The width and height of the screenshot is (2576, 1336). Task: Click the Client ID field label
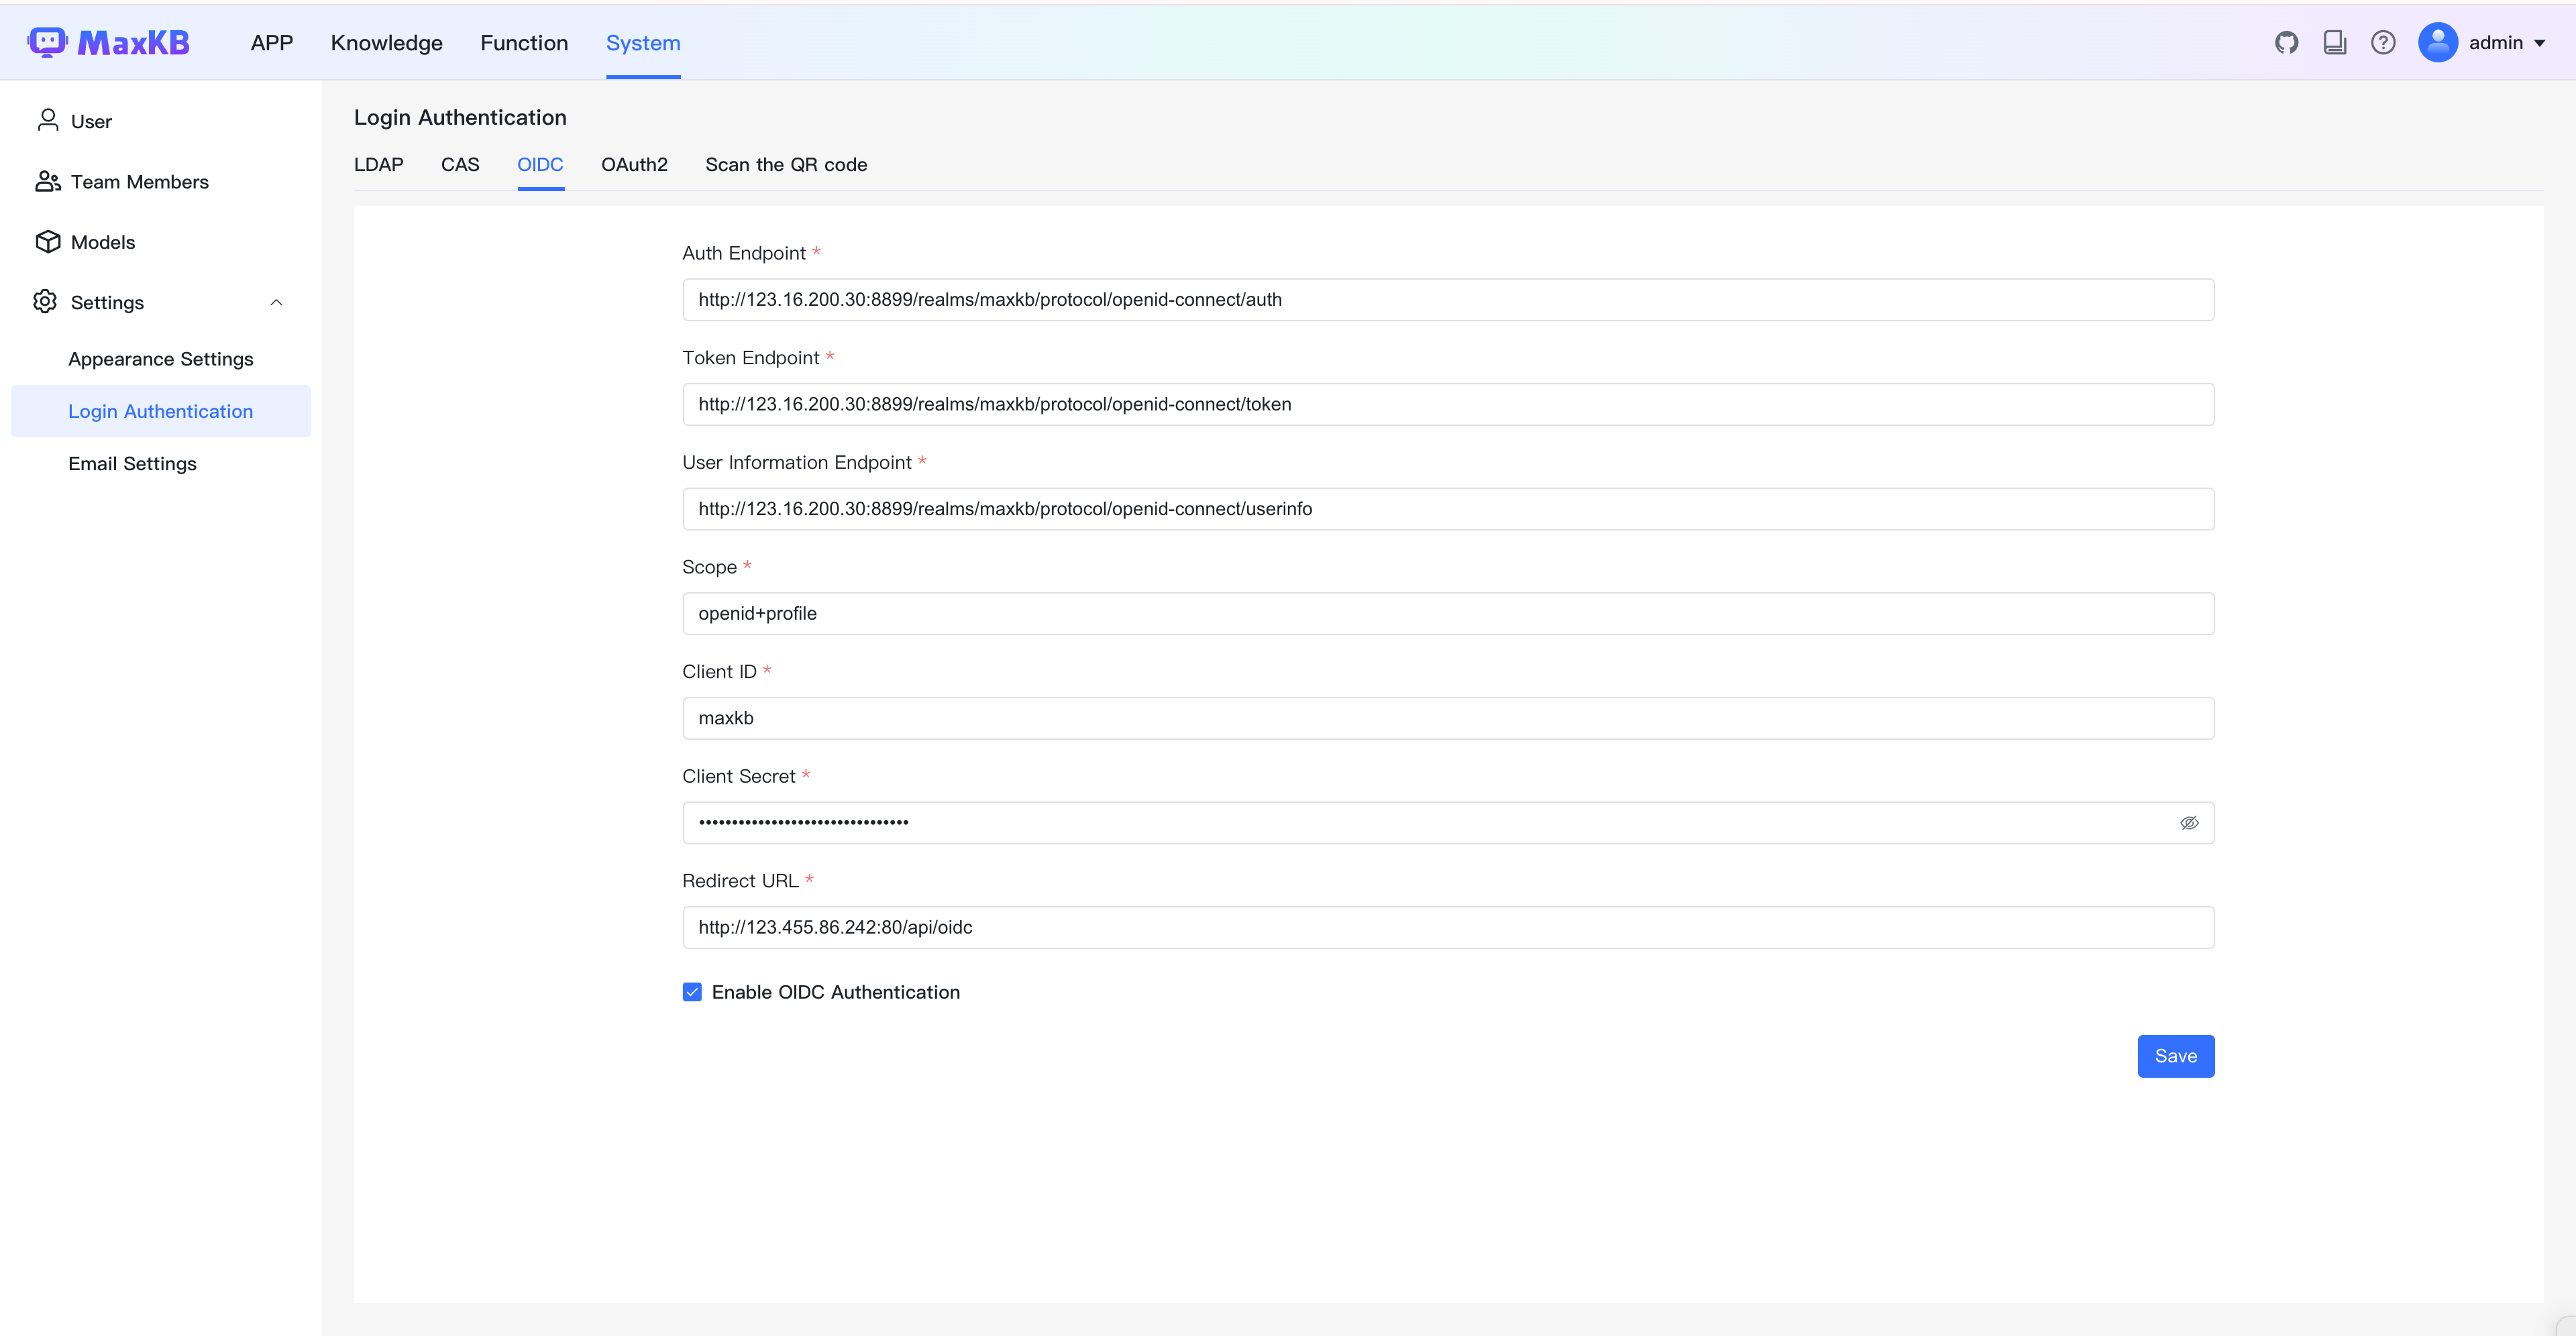(x=720, y=672)
